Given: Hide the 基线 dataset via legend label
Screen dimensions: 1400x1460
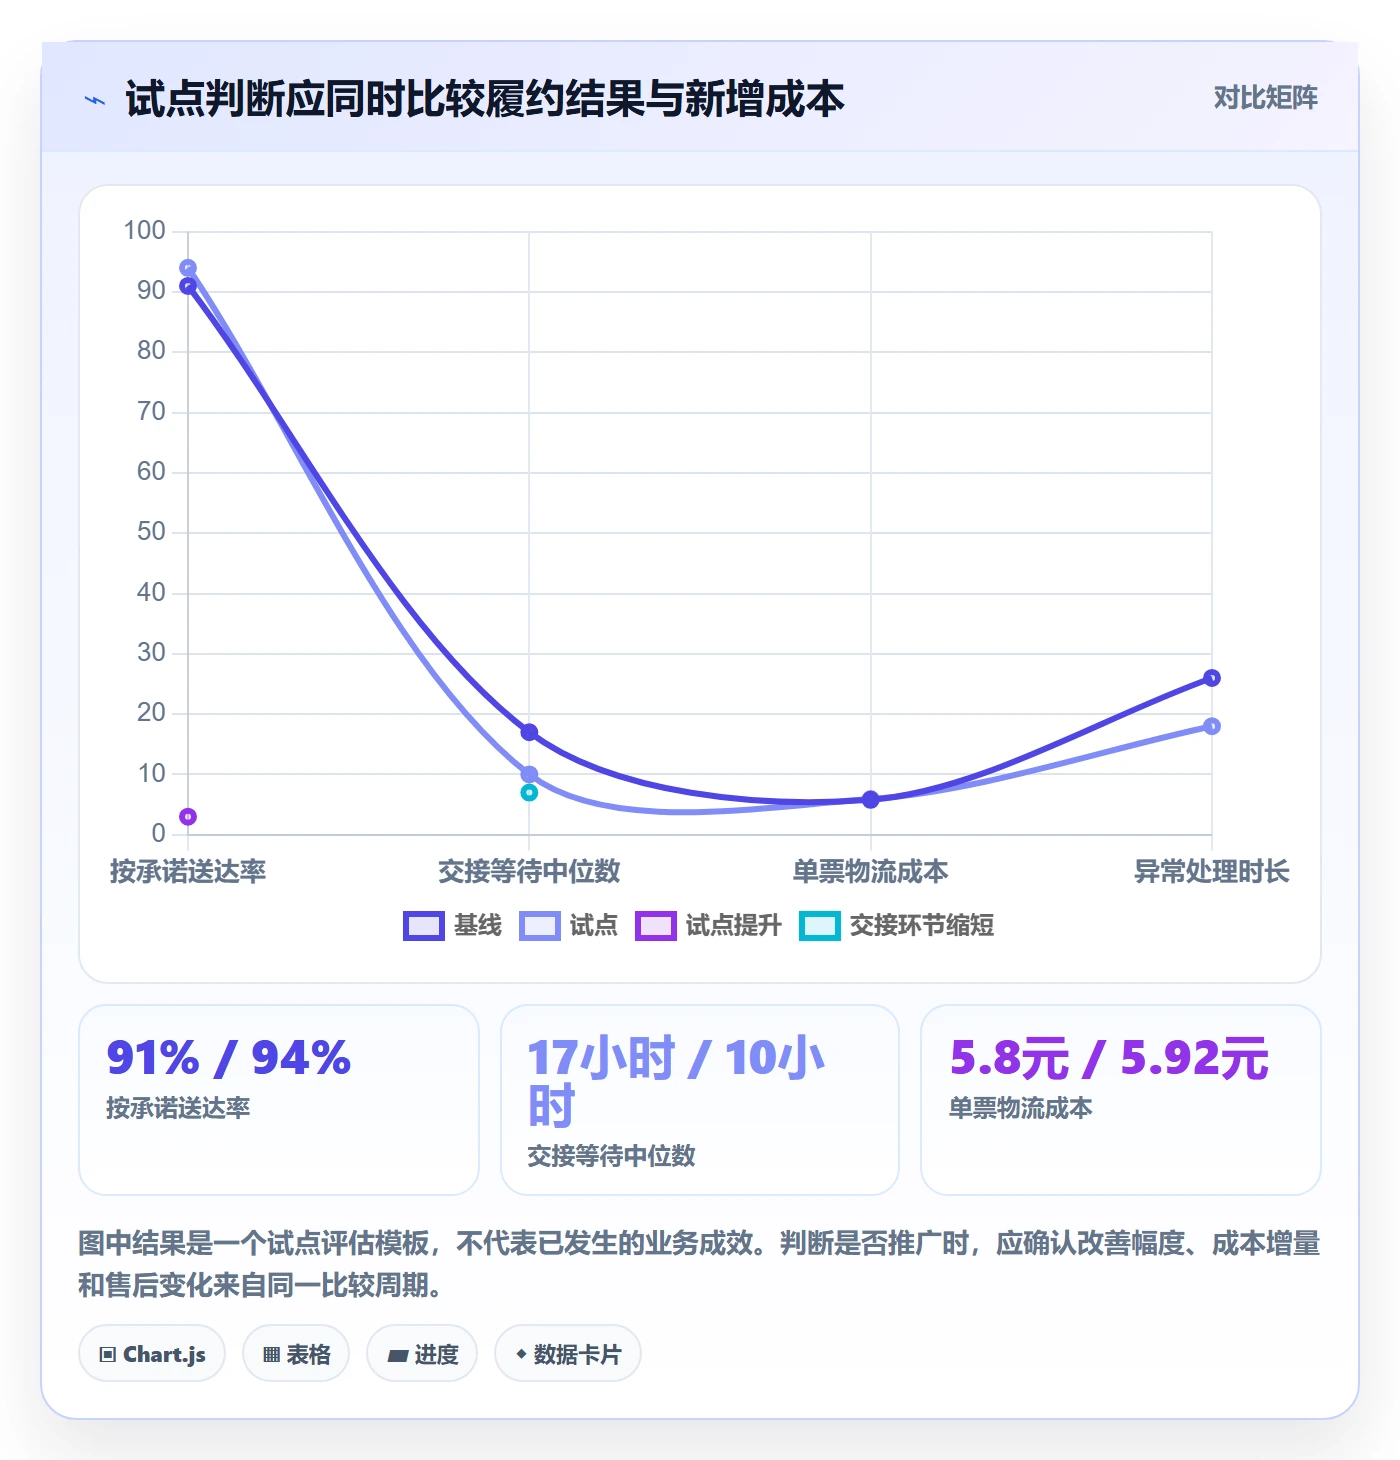Looking at the screenshot, I should [477, 926].
